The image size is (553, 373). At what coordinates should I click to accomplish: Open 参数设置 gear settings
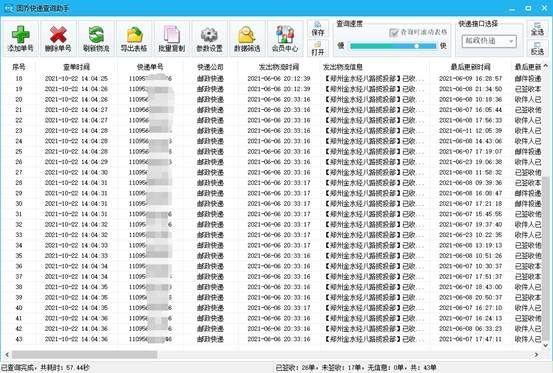[x=209, y=38]
